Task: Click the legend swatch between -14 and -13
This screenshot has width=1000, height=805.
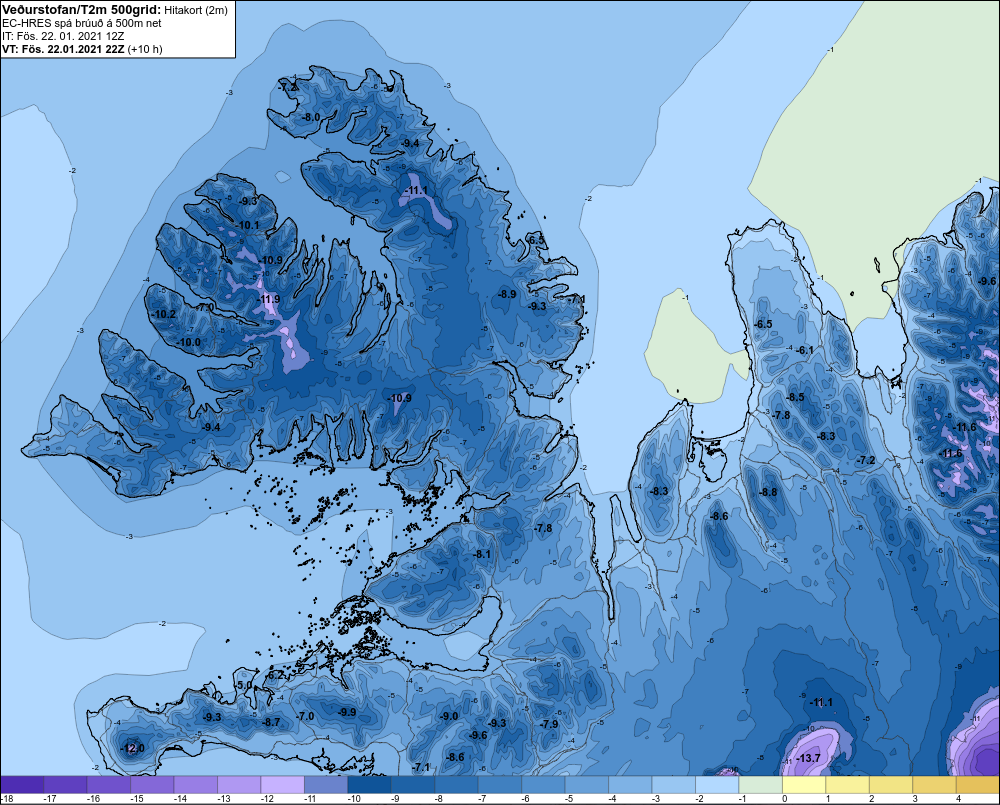Action: tap(196, 785)
